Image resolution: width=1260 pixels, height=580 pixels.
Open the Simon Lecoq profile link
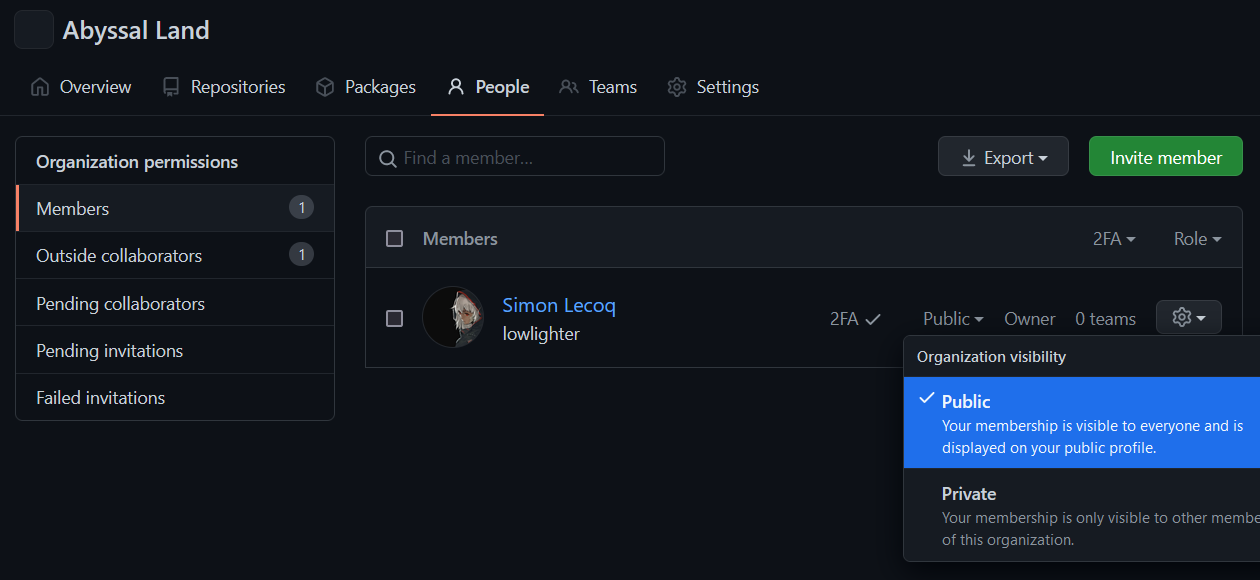(x=559, y=305)
